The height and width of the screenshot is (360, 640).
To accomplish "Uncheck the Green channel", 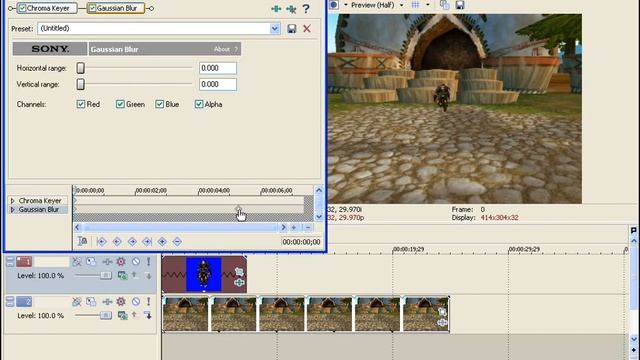I will click(120, 104).
